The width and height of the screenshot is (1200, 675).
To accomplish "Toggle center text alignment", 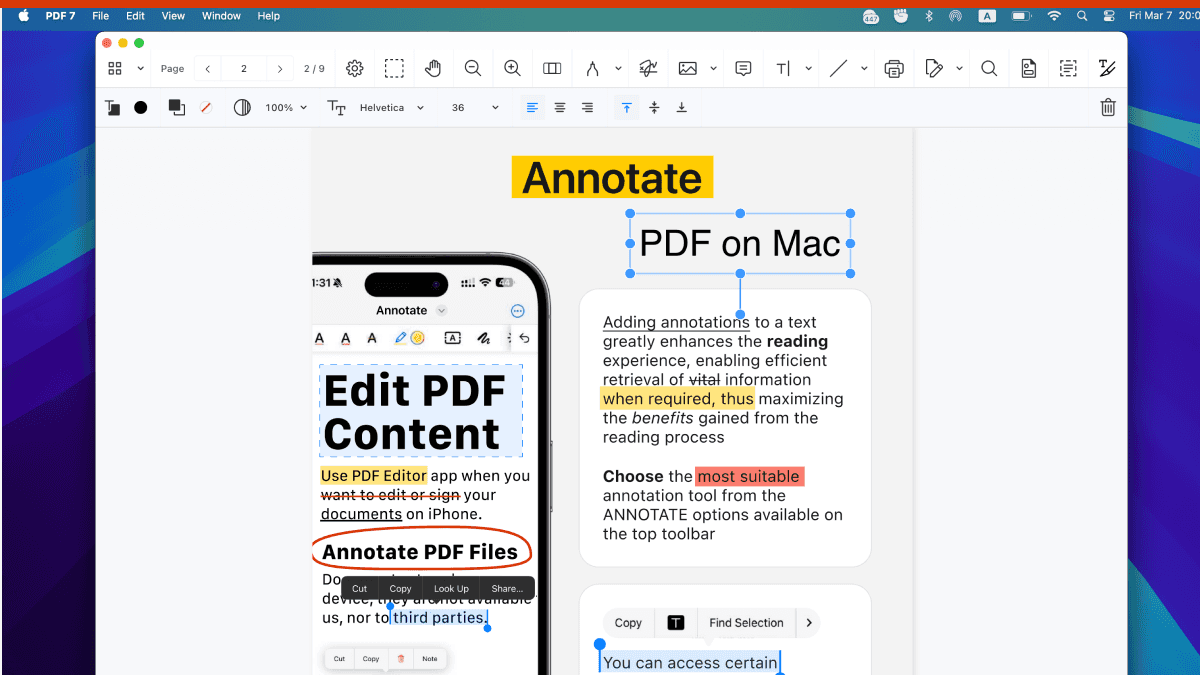I will pyautogui.click(x=560, y=107).
